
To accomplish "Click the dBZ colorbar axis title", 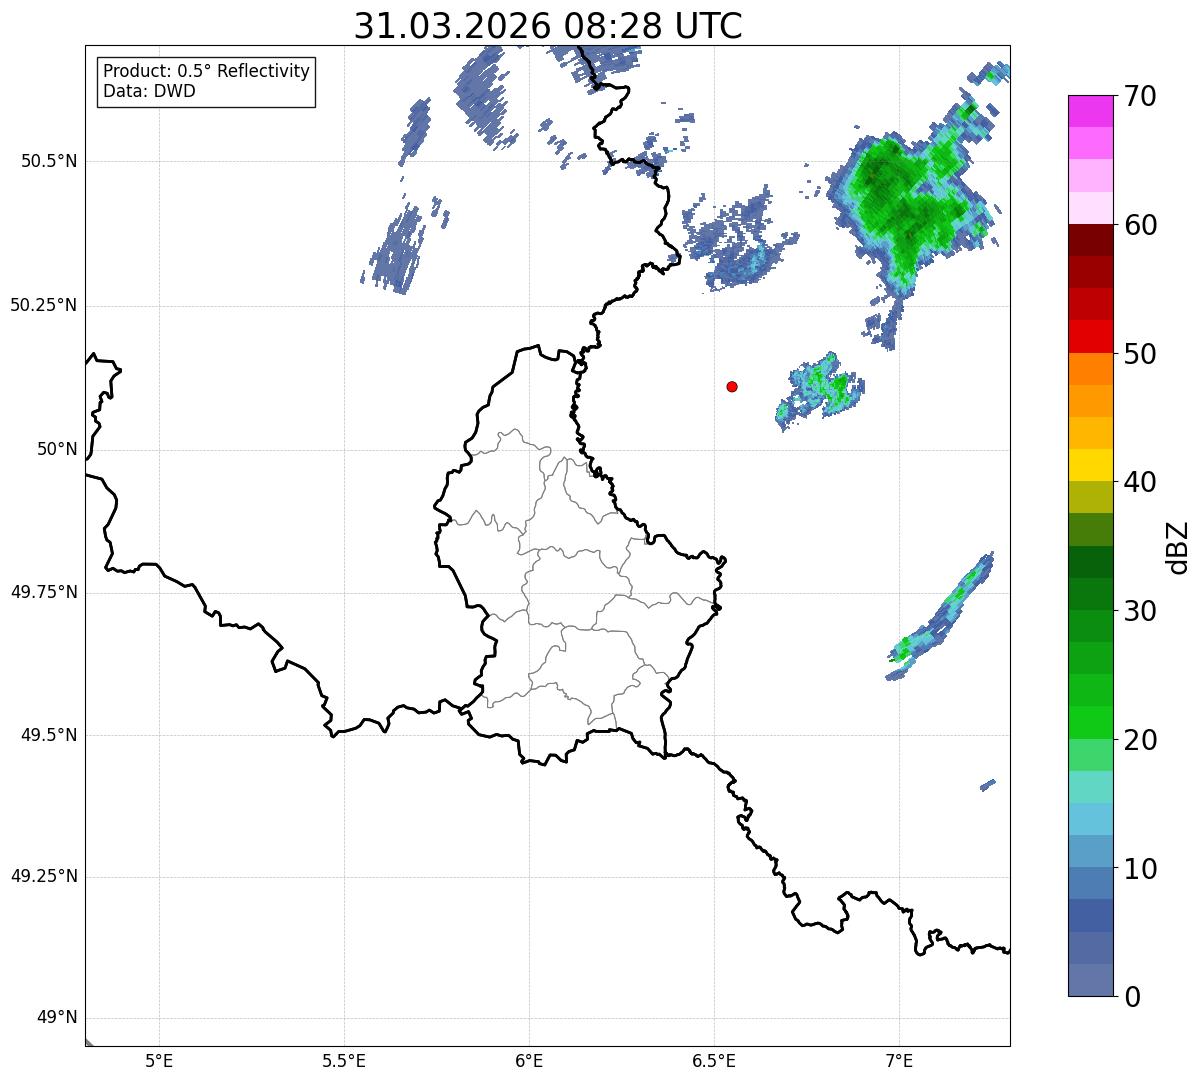I will 1179,547.
